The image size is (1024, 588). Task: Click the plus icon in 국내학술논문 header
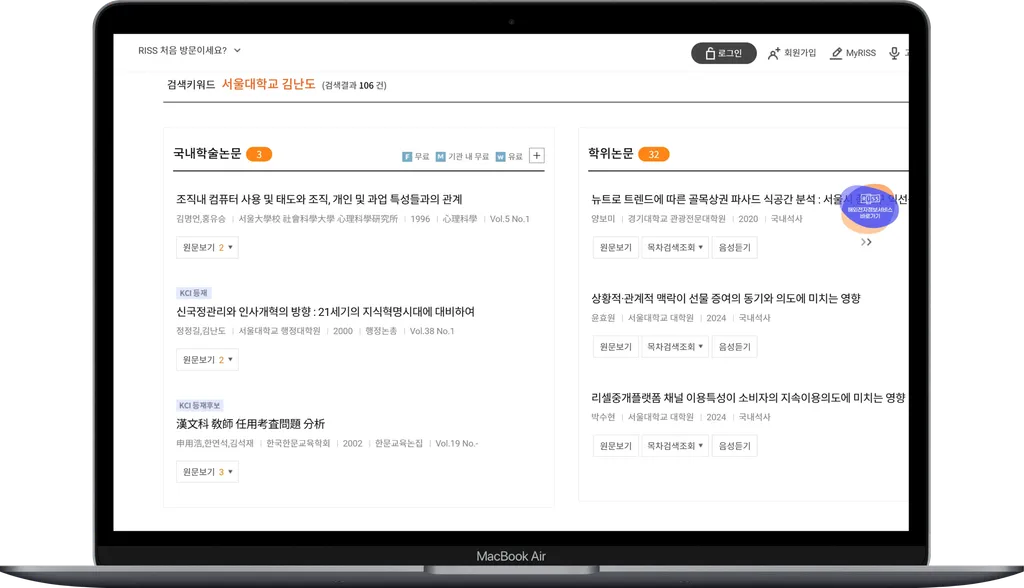[537, 155]
